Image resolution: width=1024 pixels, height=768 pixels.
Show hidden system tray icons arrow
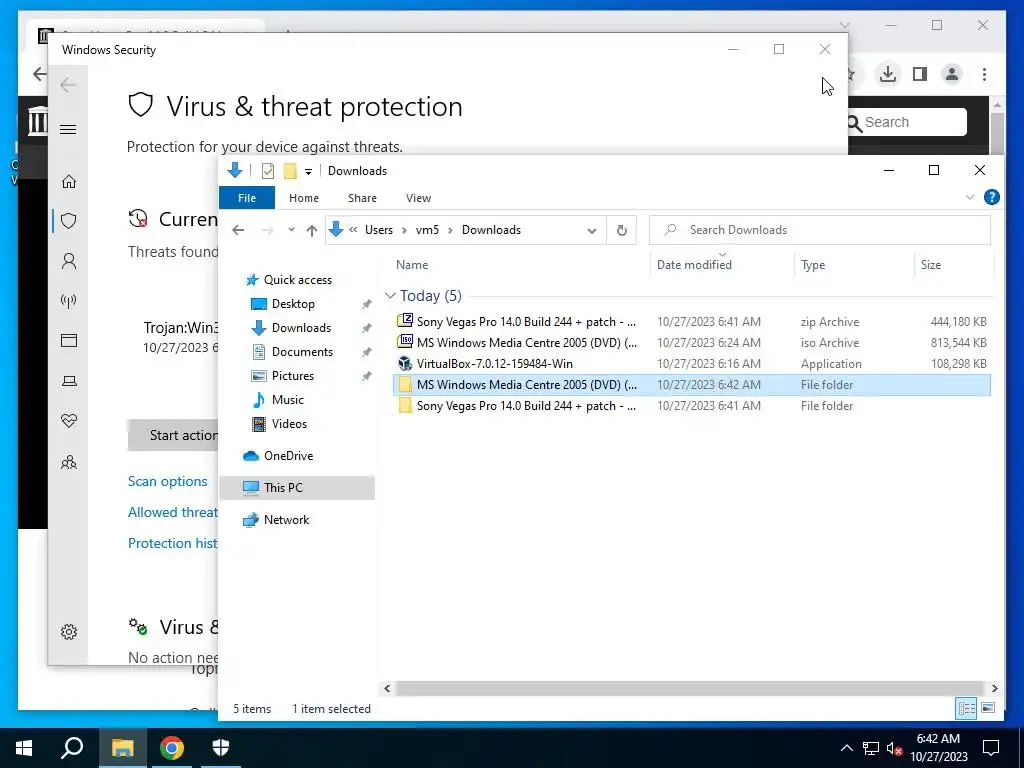coord(846,748)
